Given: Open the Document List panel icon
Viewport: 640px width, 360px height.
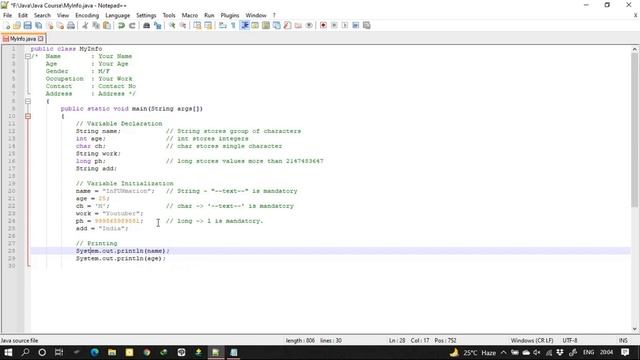Looking at the screenshot, I should 276,25.
